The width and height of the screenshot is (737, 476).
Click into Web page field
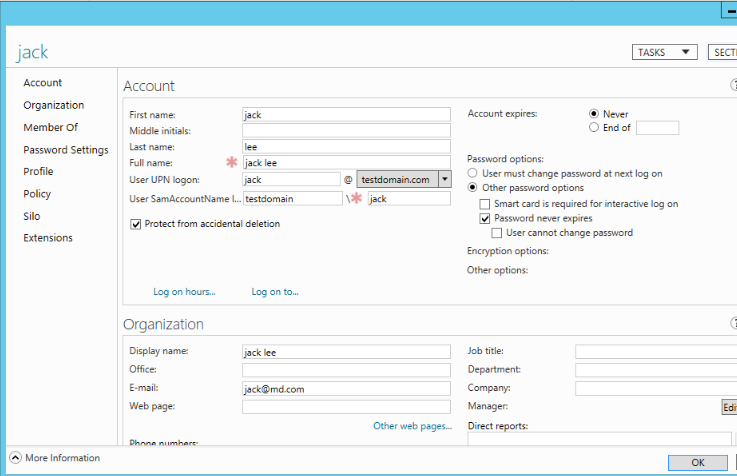click(346, 407)
